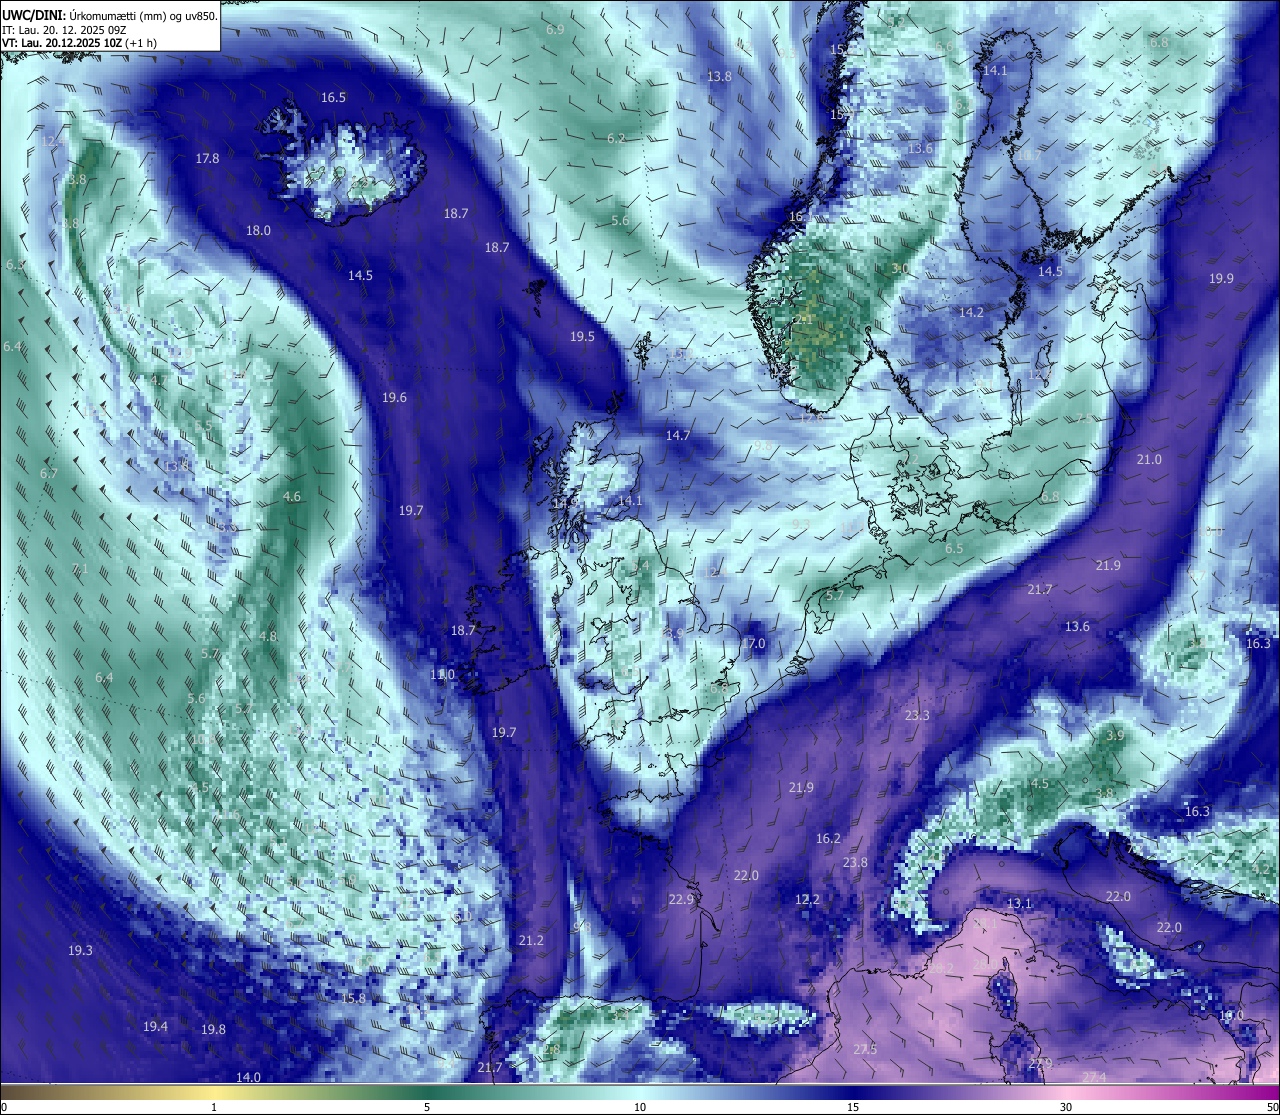Click the 19.9 value label
The image size is (1280, 1115).
coord(1221,279)
